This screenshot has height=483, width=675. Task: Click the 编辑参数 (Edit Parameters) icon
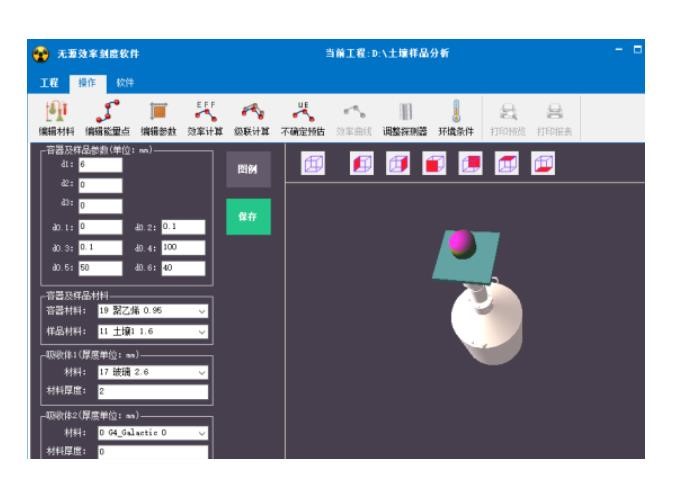tap(158, 116)
